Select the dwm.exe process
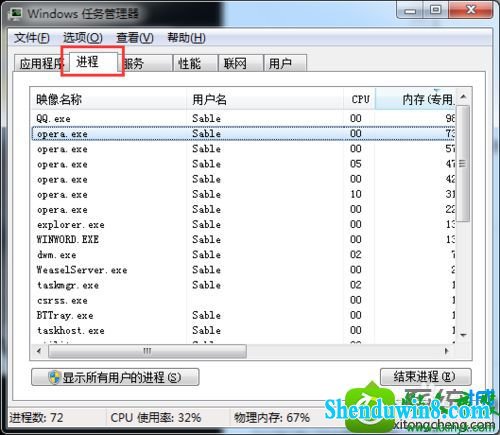Screen dimensions: 500x435 click(243, 255)
